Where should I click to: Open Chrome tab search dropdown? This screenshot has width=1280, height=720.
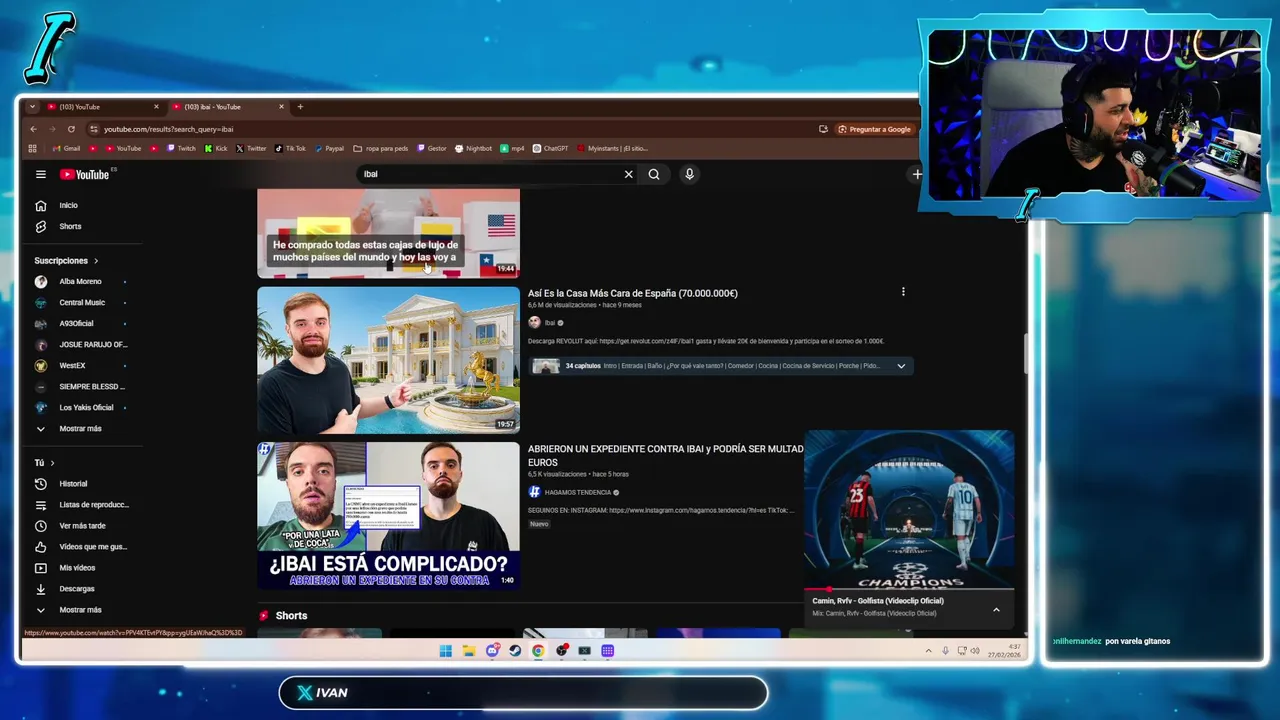click(x=32, y=107)
